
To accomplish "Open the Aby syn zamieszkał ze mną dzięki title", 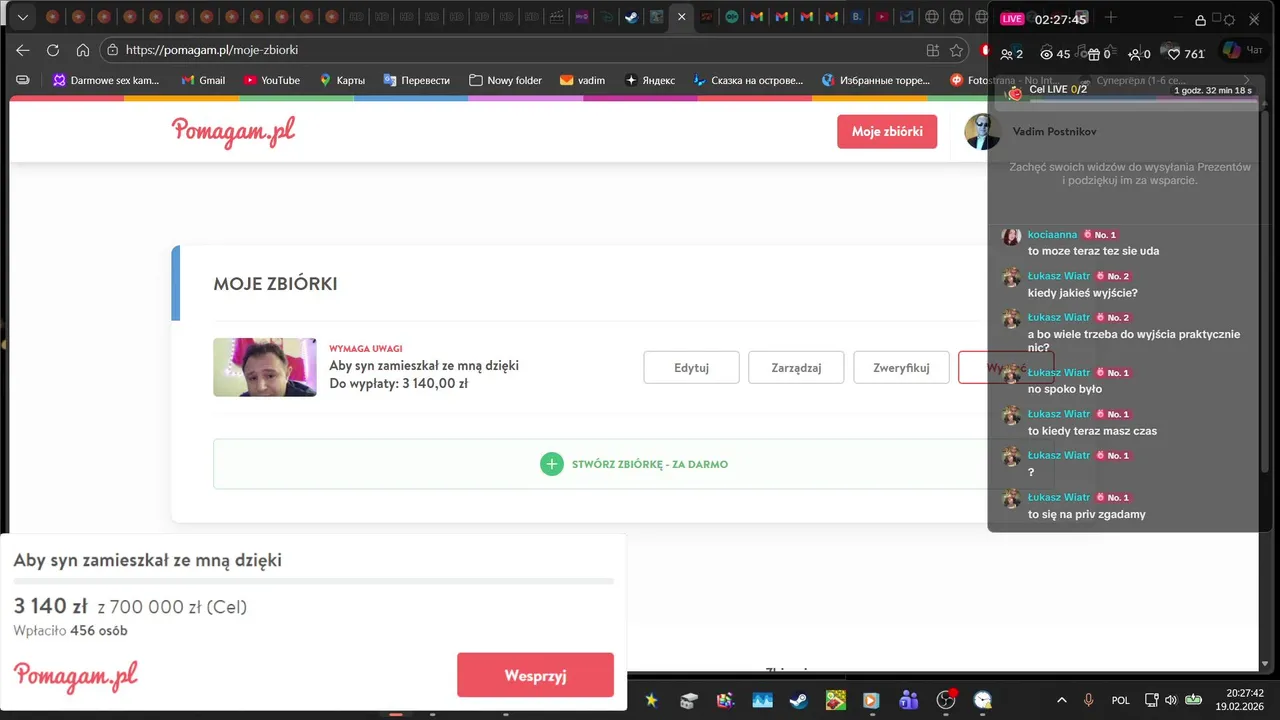I will point(424,366).
